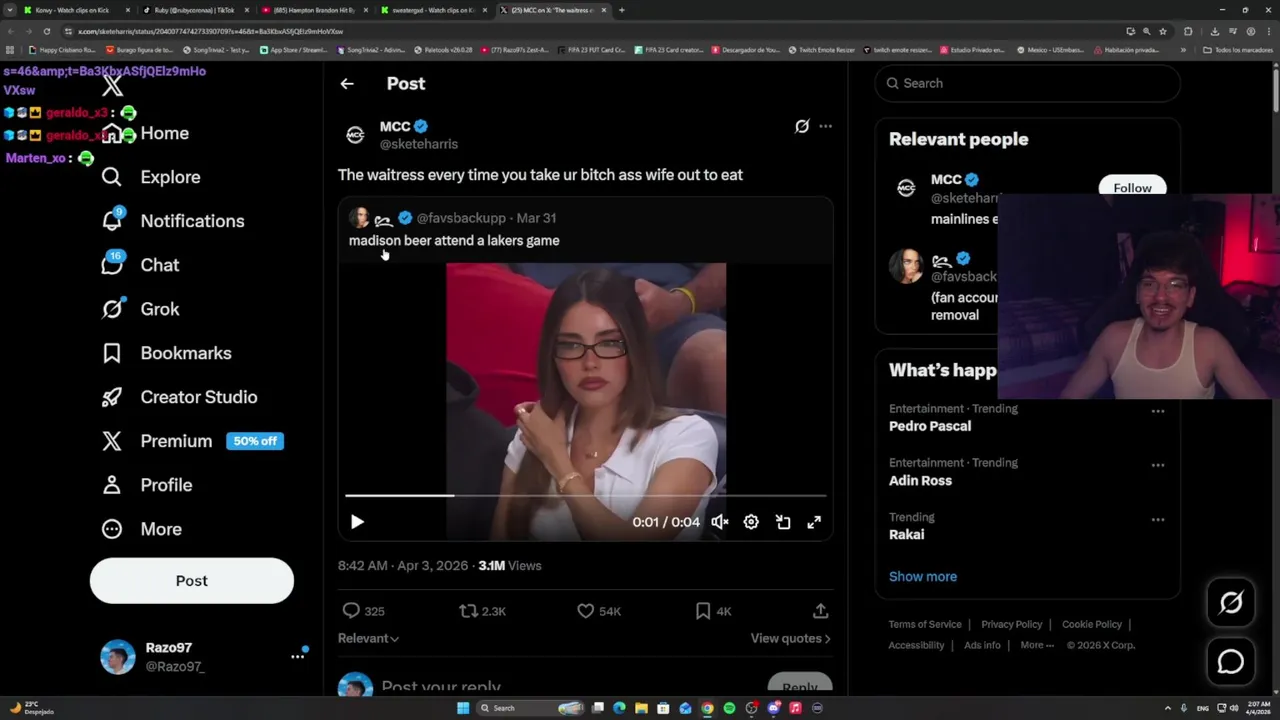Open the More sidebar menu
The width and height of the screenshot is (1280, 720).
point(141,529)
